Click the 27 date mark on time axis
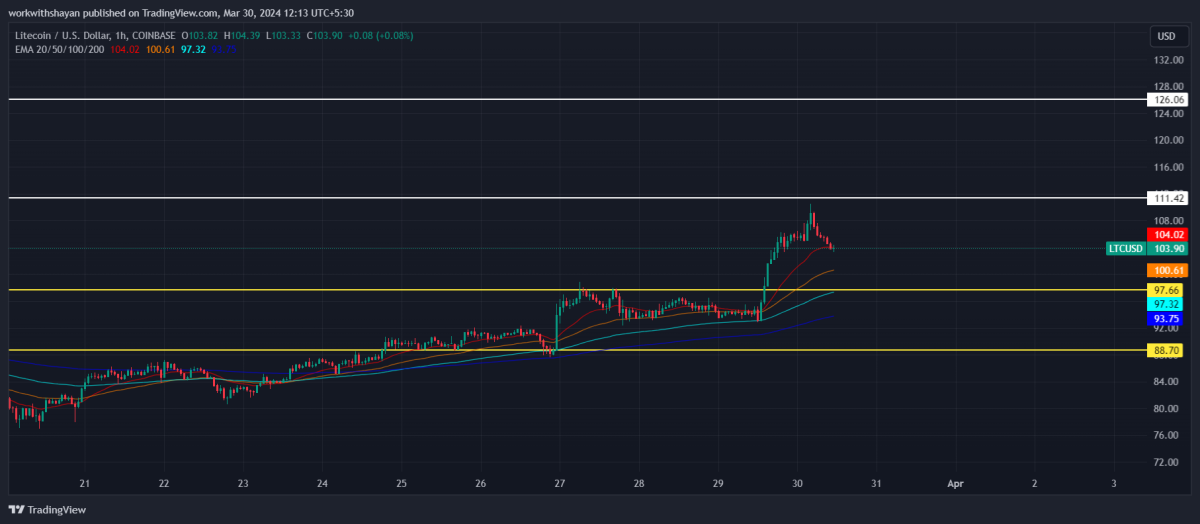Viewport: 1200px width, 524px height. pos(559,483)
